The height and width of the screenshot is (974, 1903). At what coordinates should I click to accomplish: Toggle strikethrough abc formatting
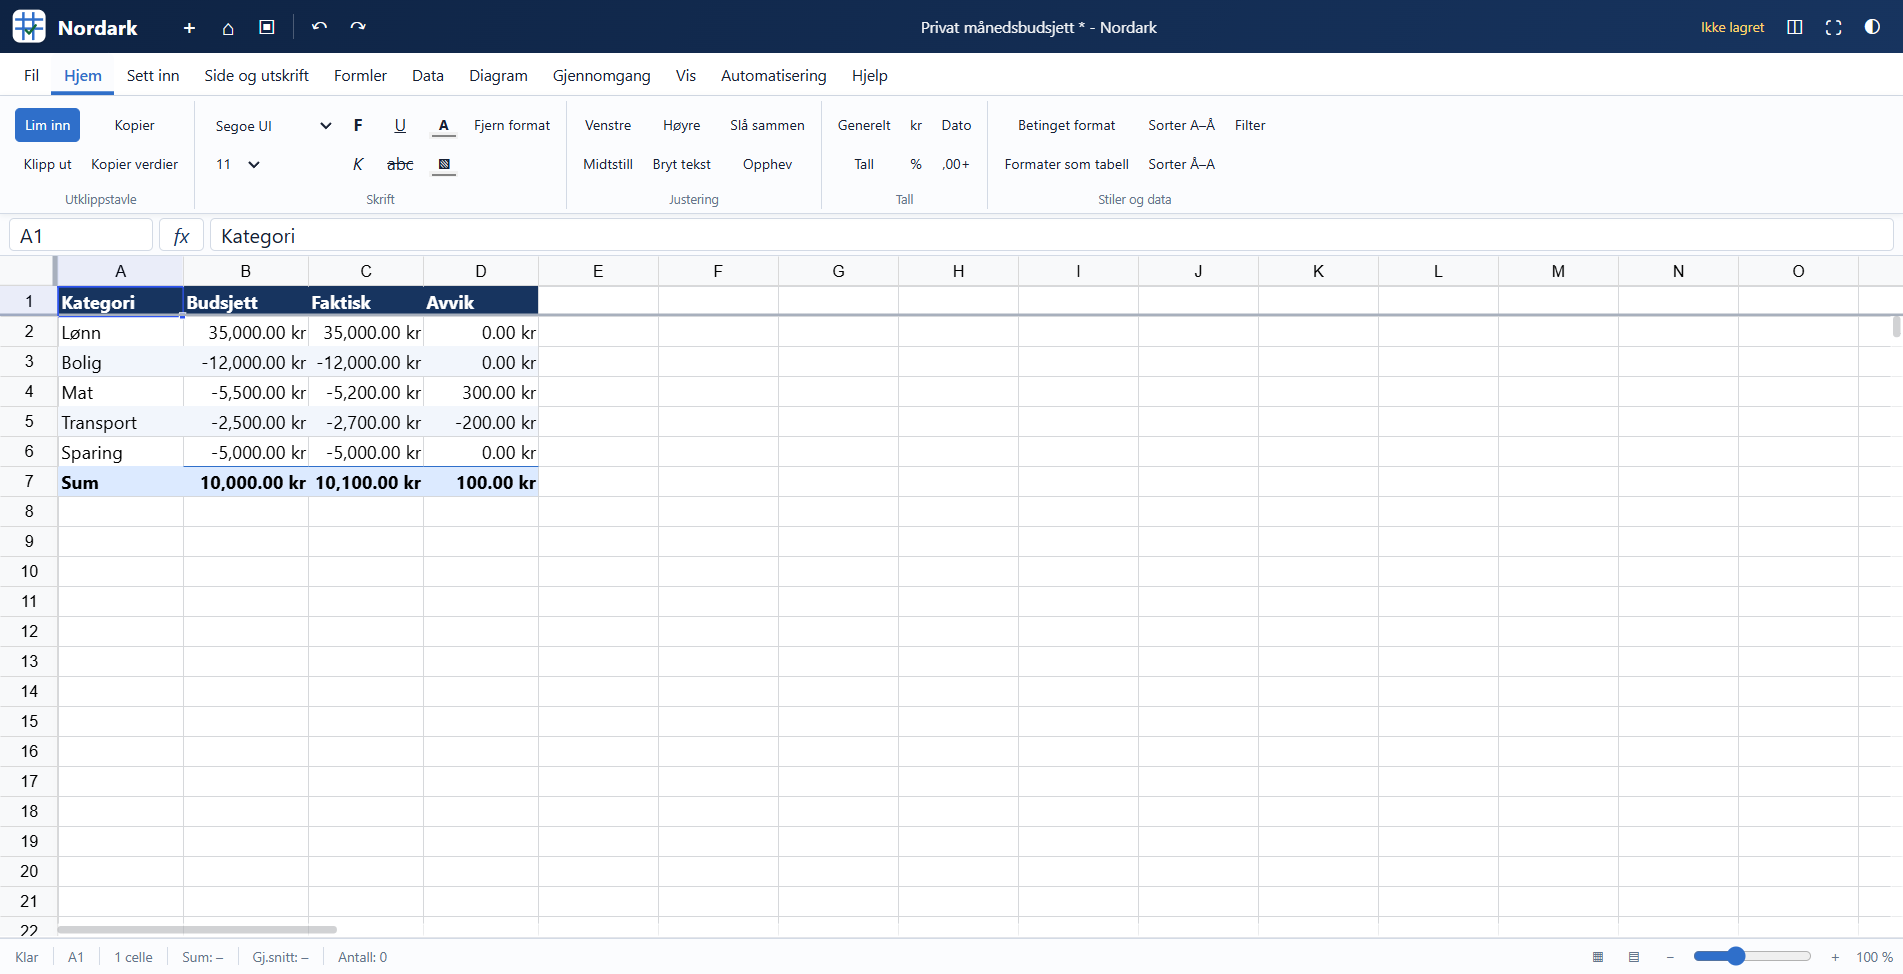click(400, 164)
